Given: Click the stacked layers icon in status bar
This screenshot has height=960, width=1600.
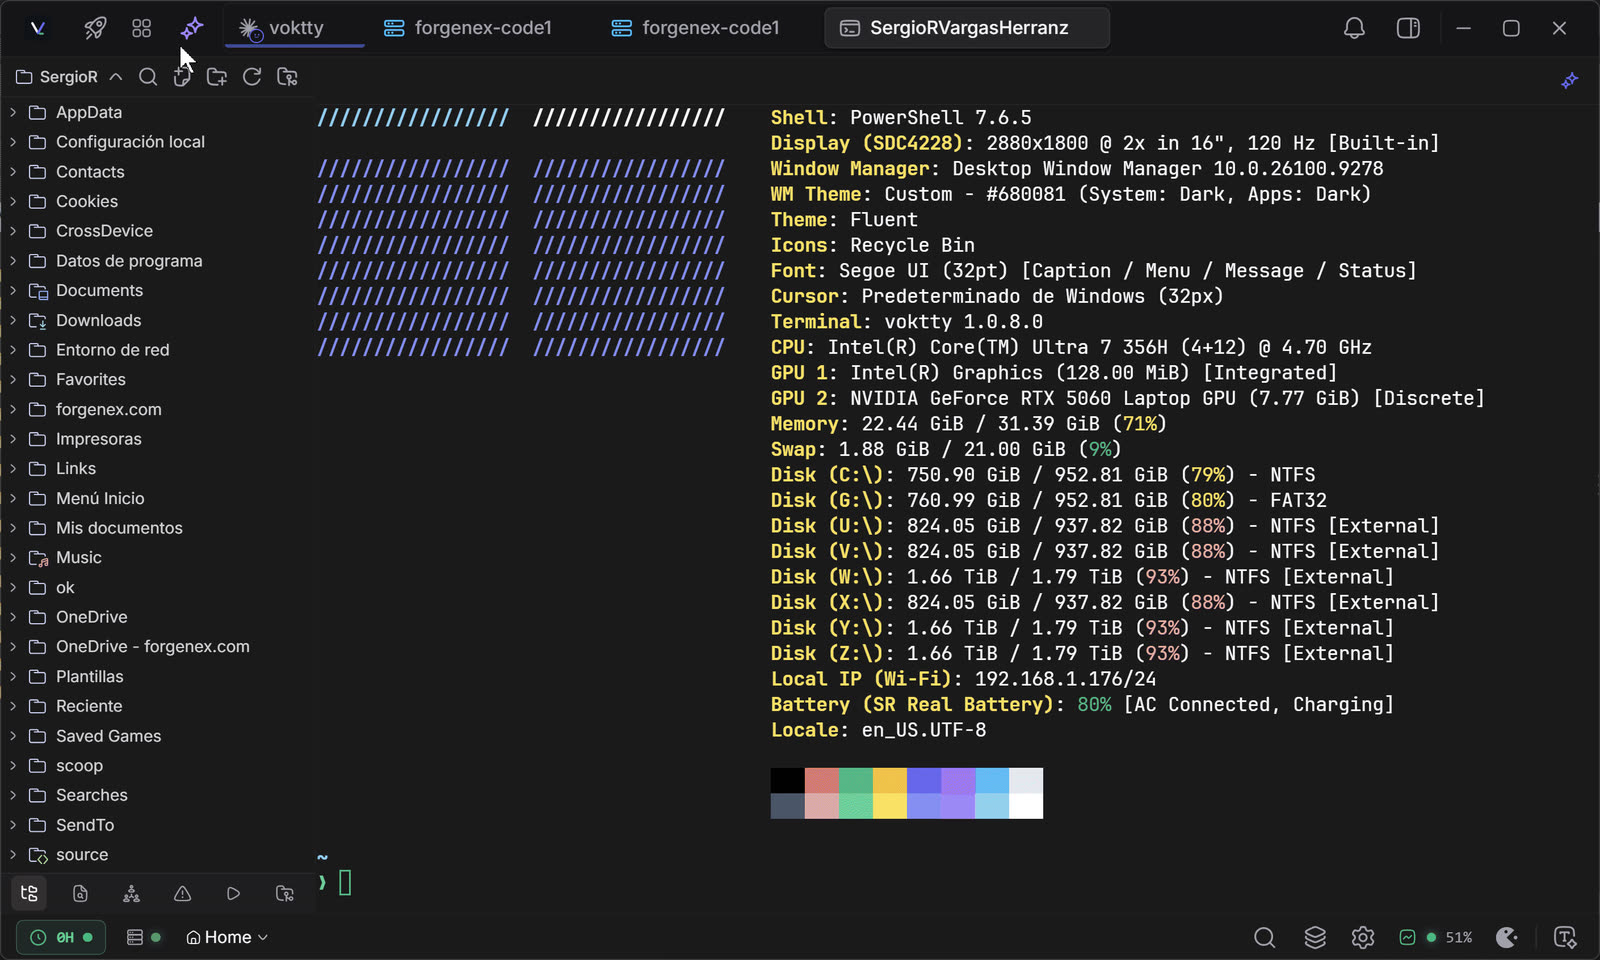Looking at the screenshot, I should [1315, 937].
